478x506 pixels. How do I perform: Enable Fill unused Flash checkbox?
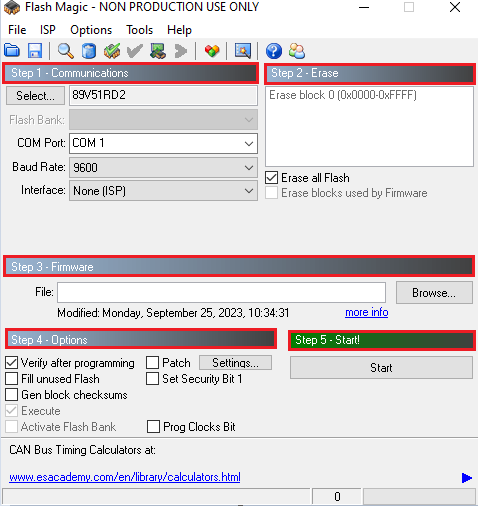point(11,379)
